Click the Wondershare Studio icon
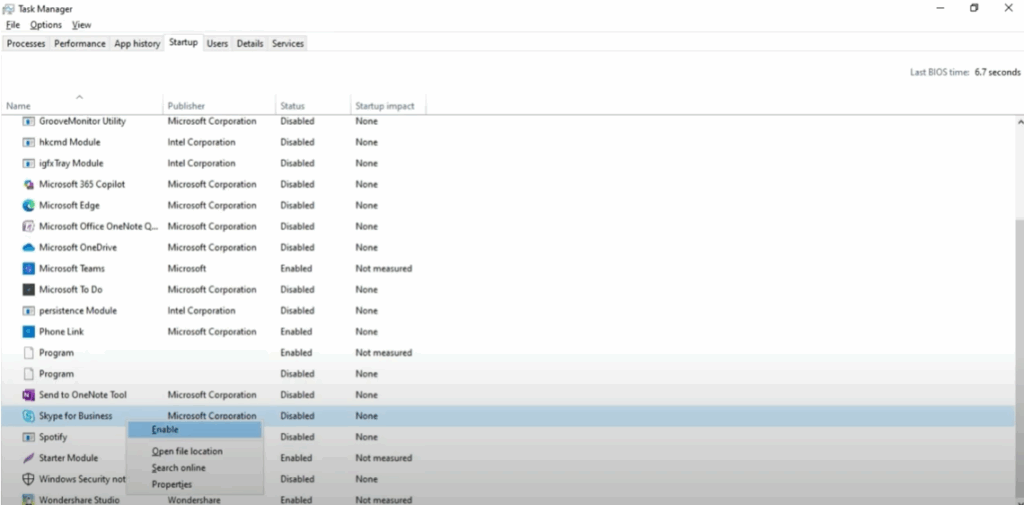The width and height of the screenshot is (1024, 505). click(x=28, y=500)
